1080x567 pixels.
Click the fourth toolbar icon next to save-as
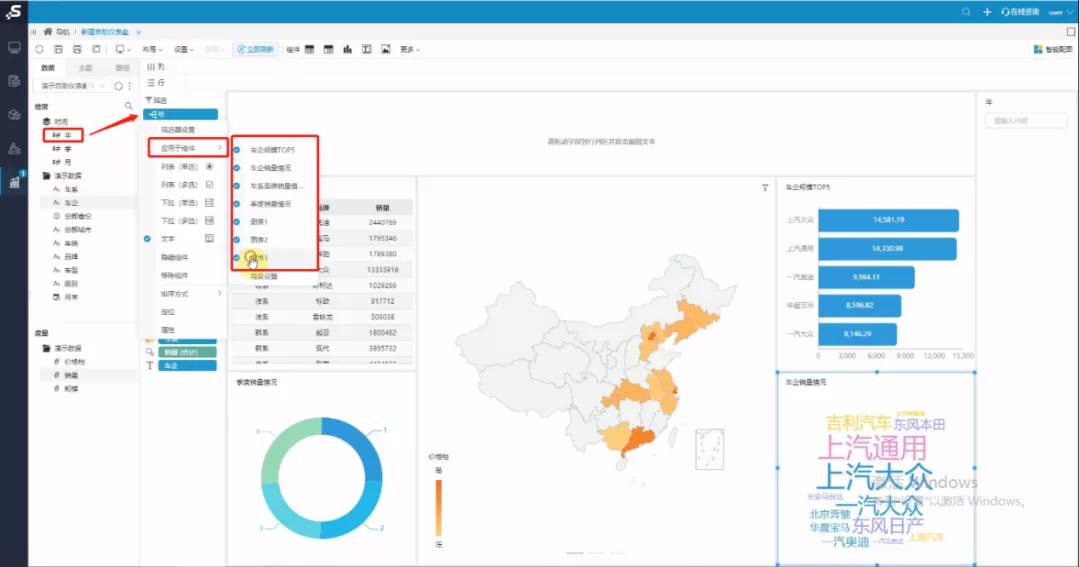[96, 50]
